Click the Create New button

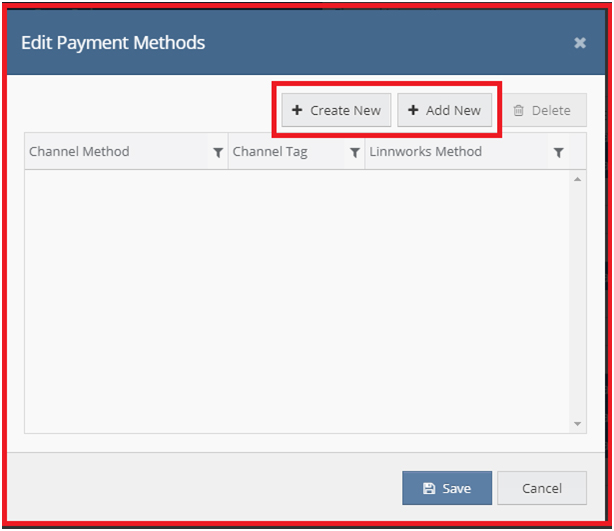click(x=336, y=110)
